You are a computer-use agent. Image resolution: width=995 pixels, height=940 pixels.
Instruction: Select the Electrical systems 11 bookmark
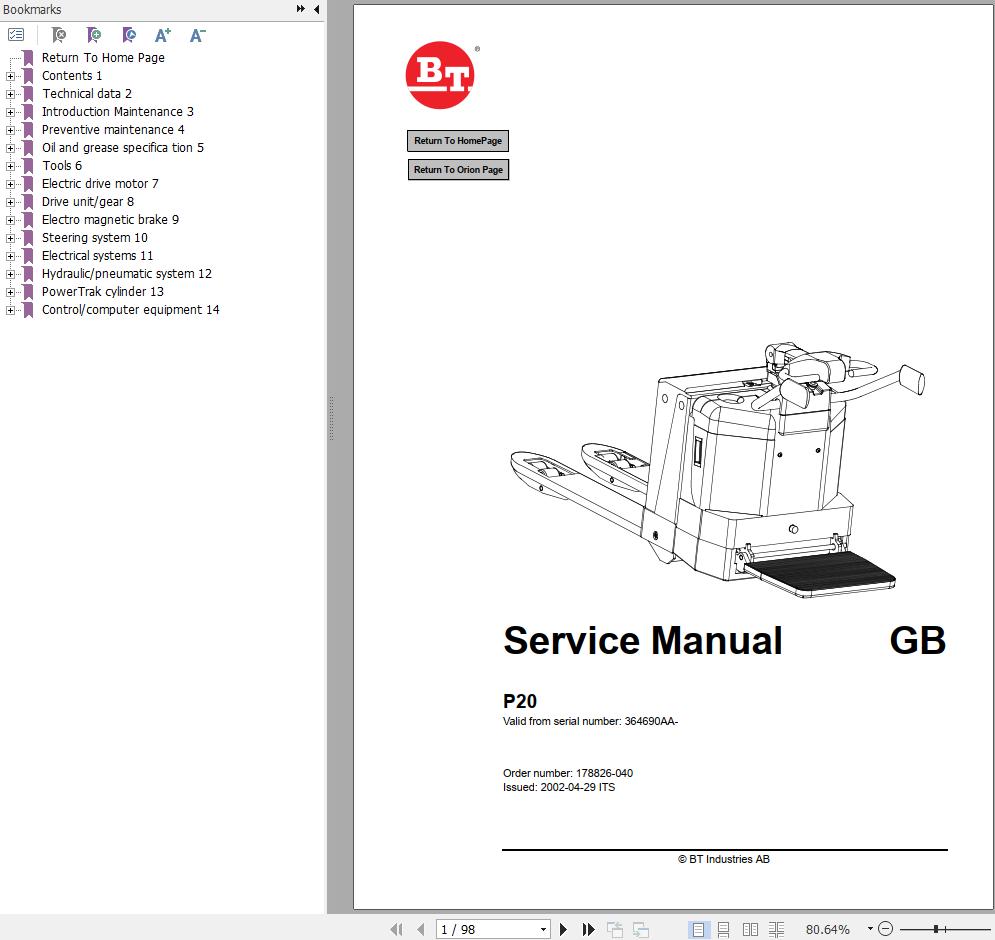pos(97,256)
